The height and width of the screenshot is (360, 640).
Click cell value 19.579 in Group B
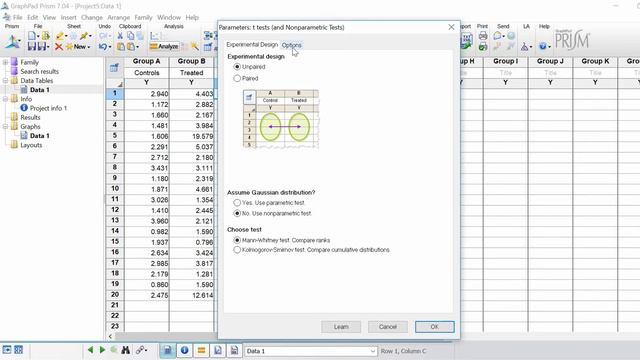point(191,136)
